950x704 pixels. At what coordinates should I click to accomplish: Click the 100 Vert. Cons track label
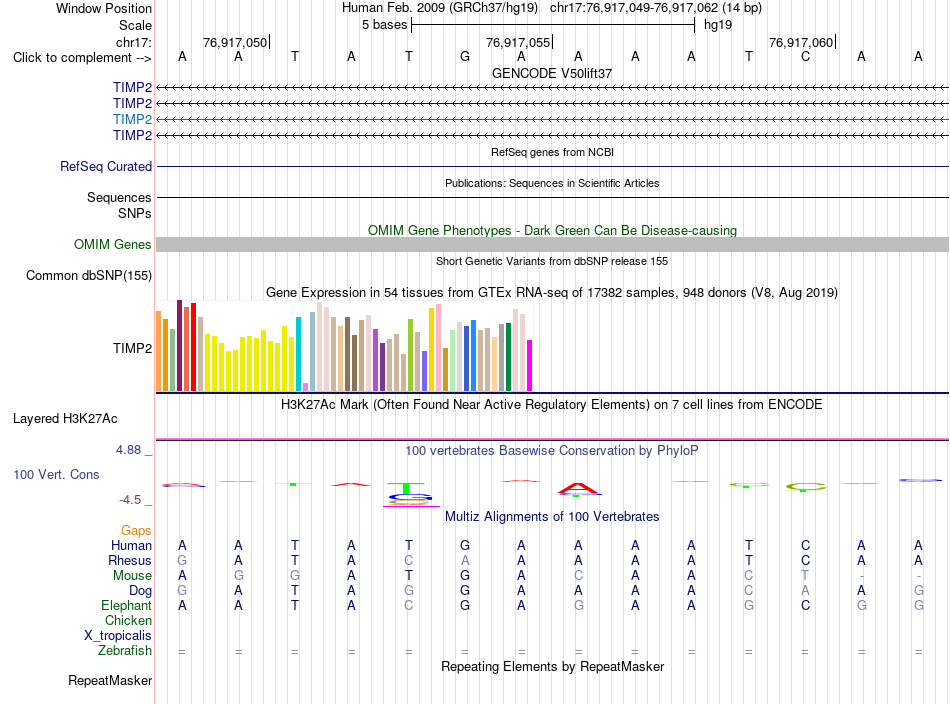click(x=56, y=474)
